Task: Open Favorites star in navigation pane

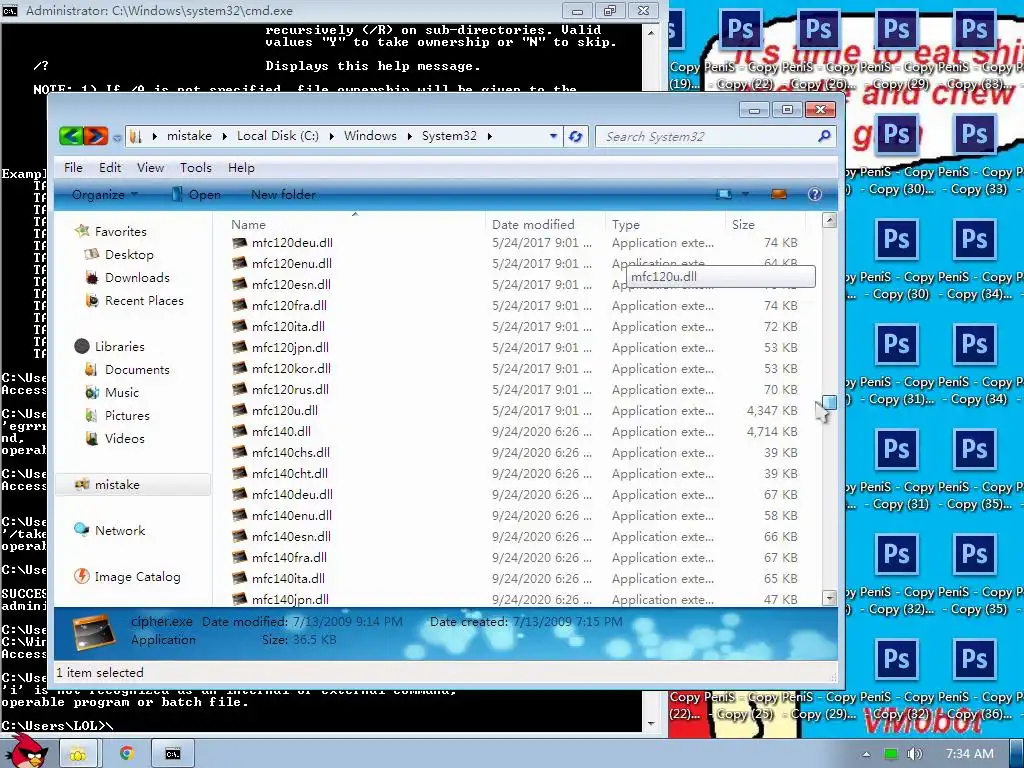Action: 82,231
